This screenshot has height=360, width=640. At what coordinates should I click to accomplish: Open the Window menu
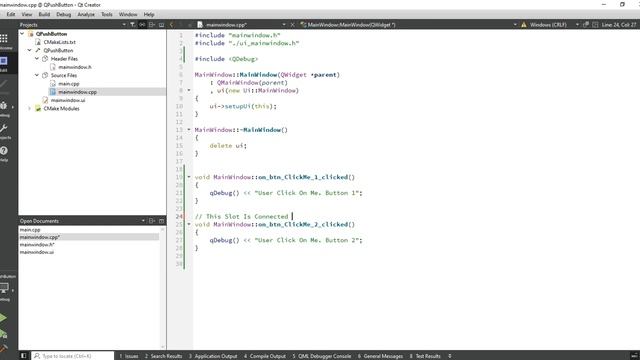click(x=128, y=14)
